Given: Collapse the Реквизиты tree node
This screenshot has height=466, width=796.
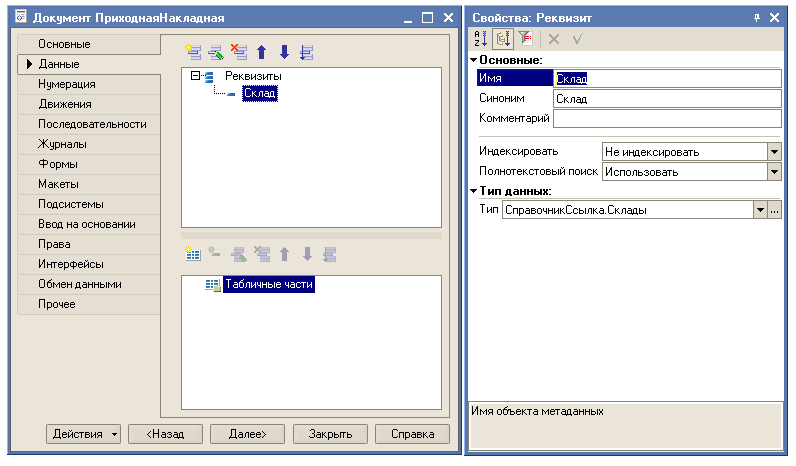Looking at the screenshot, I should point(195,76).
